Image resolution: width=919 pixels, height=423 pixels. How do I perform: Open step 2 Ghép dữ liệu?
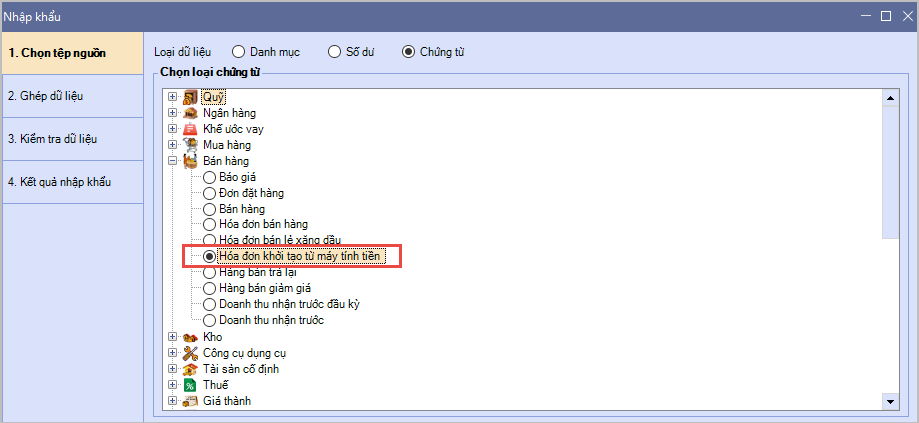pyautogui.click(x=72, y=96)
